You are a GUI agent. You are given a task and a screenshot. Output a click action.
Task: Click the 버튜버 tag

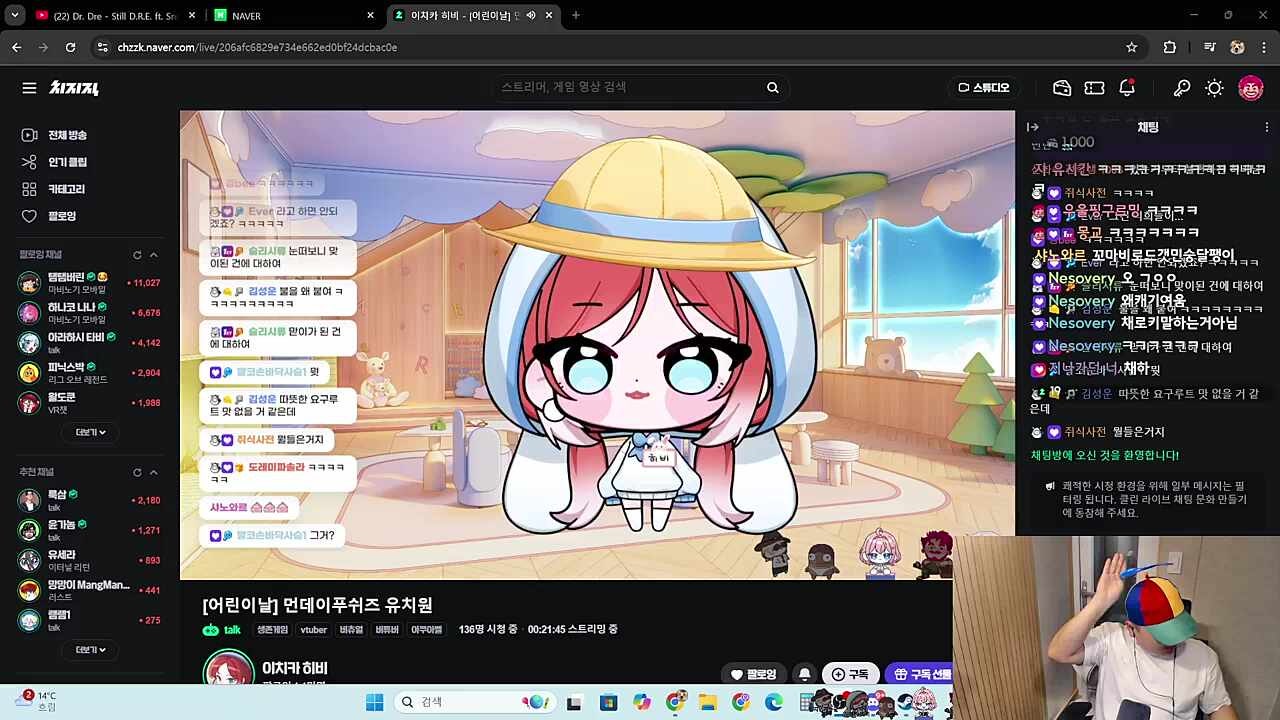387,630
